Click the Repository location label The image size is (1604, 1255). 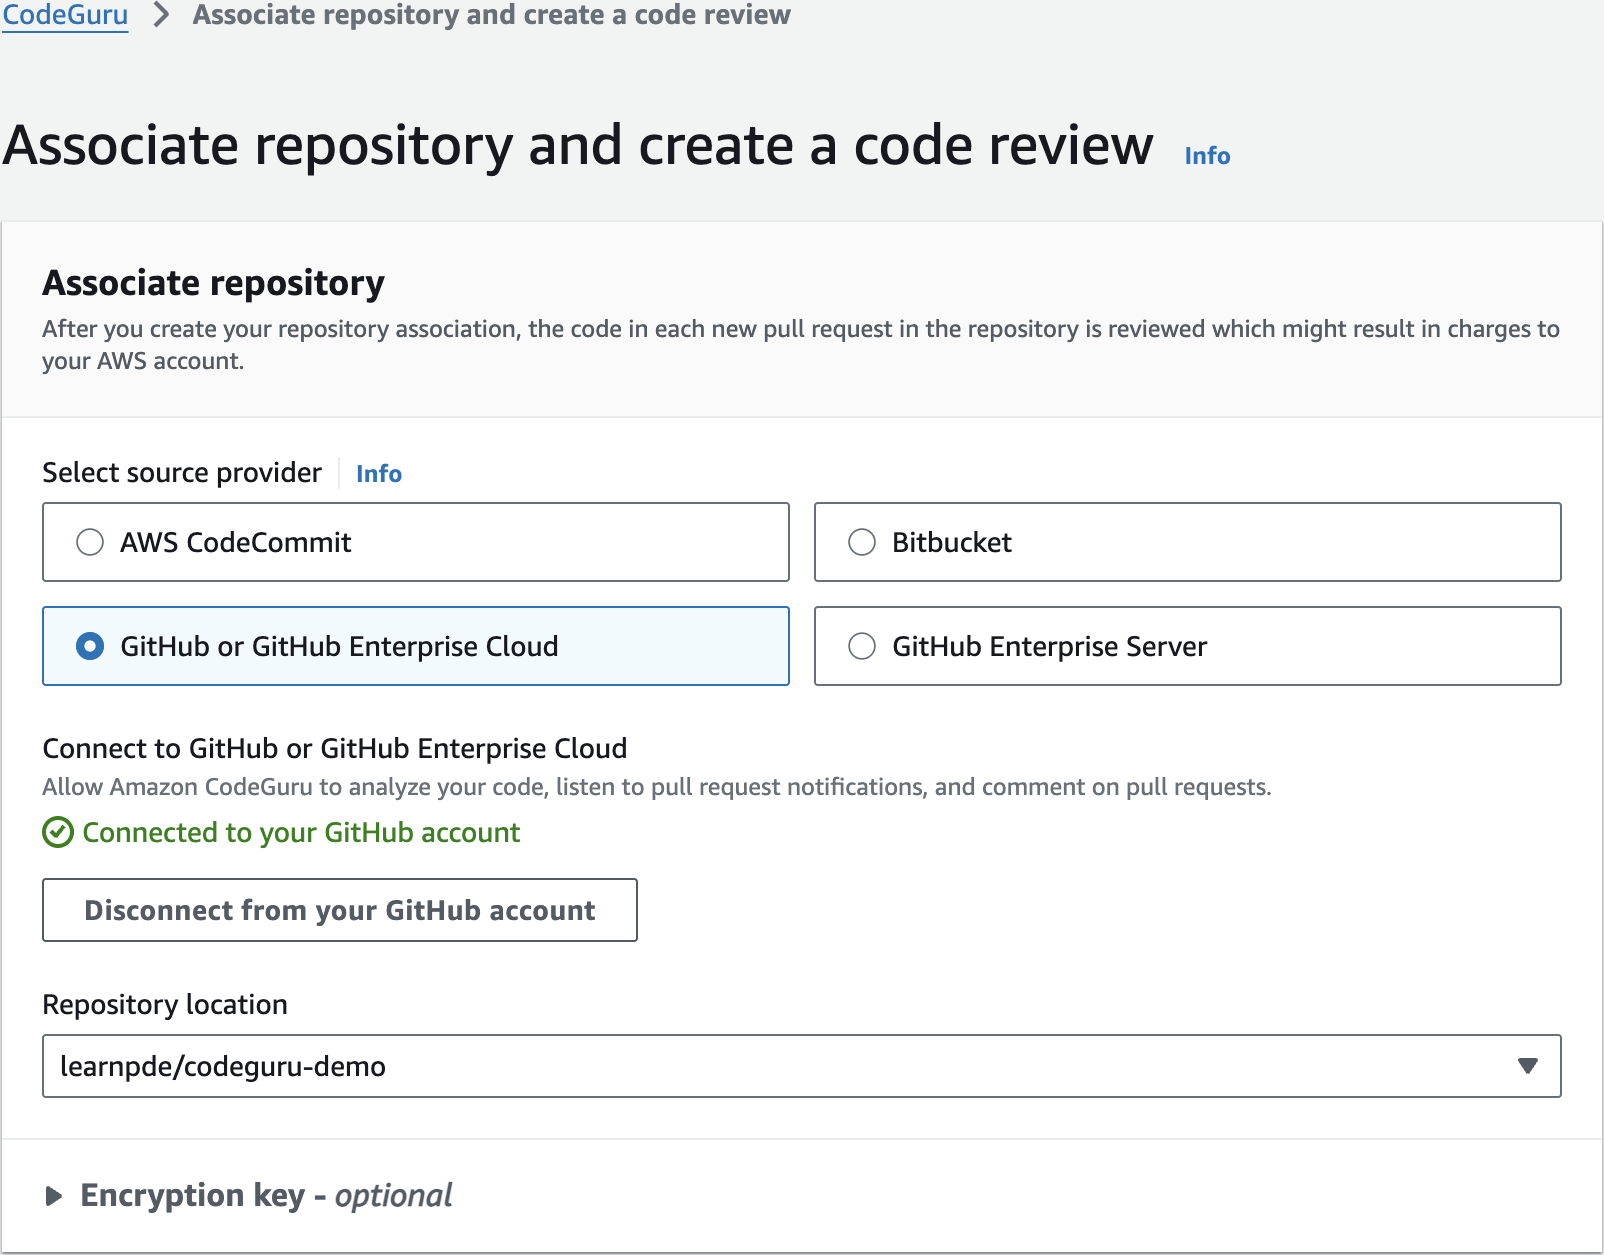165,1004
